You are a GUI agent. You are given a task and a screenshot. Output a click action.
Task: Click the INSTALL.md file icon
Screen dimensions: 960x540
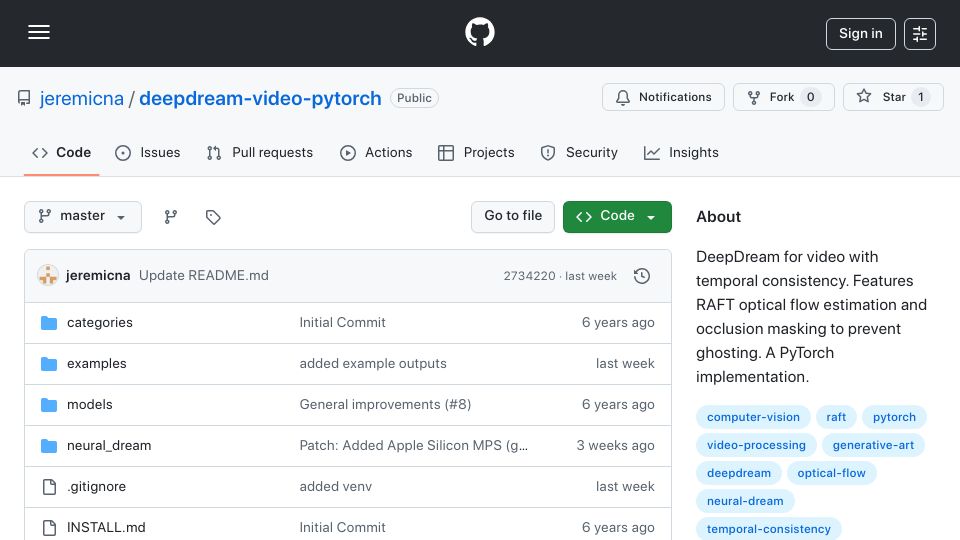click(49, 528)
